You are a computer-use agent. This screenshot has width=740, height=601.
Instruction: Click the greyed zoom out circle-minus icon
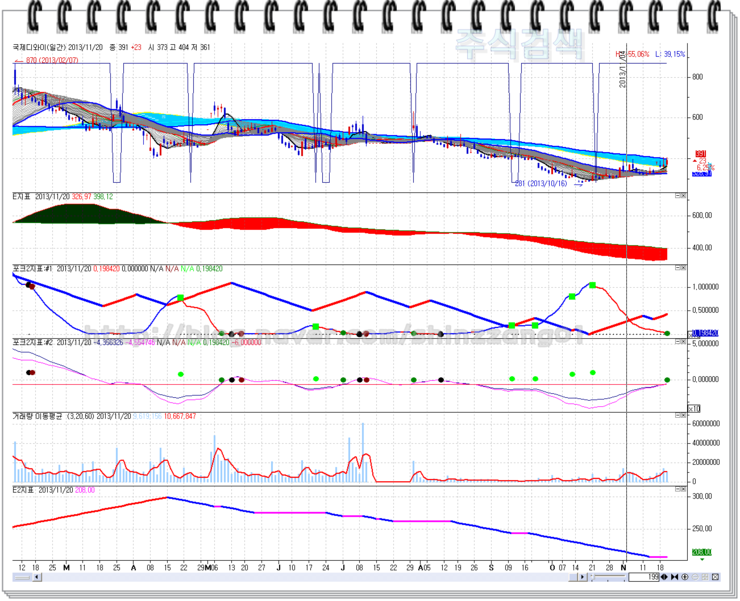[x=695, y=577]
